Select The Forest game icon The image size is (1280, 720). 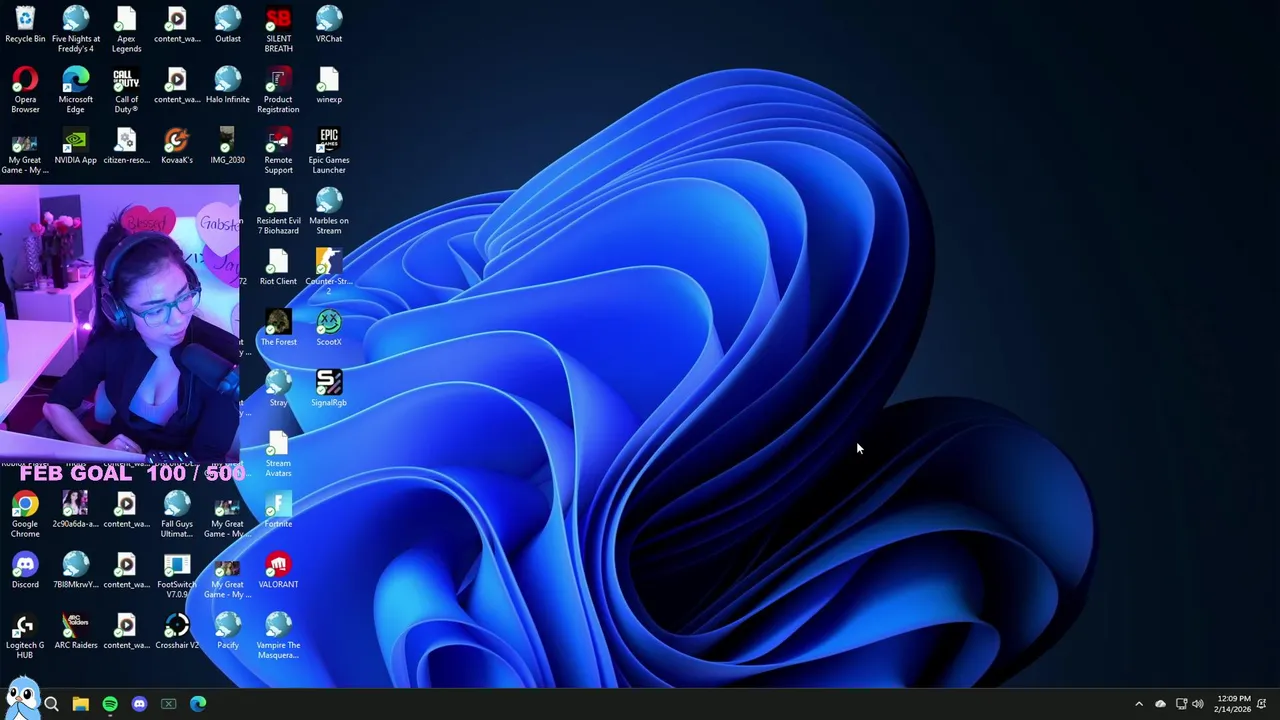(278, 328)
